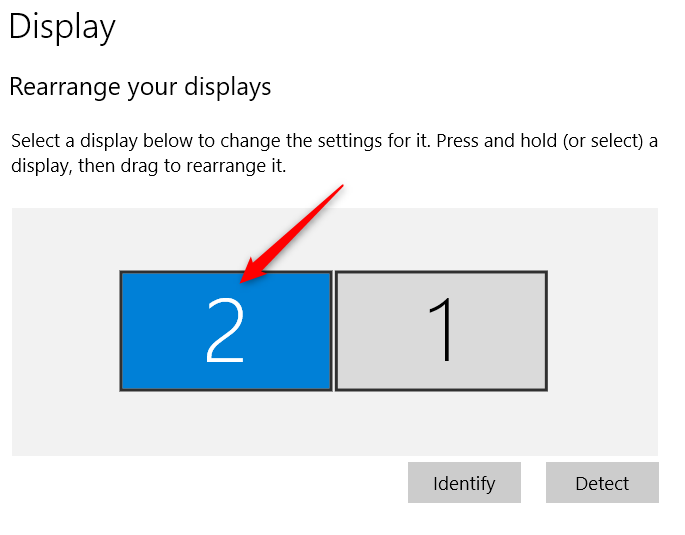The width and height of the screenshot is (685, 535).
Task: Click empty canvas right of display 1
Action: click(x=602, y=330)
